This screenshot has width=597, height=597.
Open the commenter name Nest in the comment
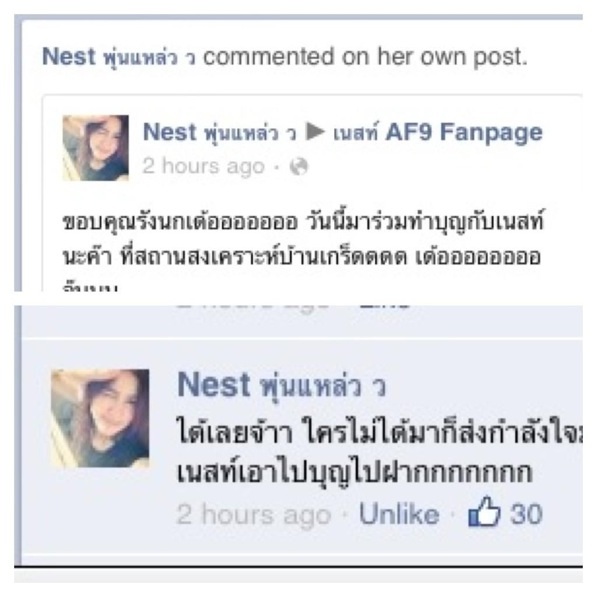click(282, 385)
